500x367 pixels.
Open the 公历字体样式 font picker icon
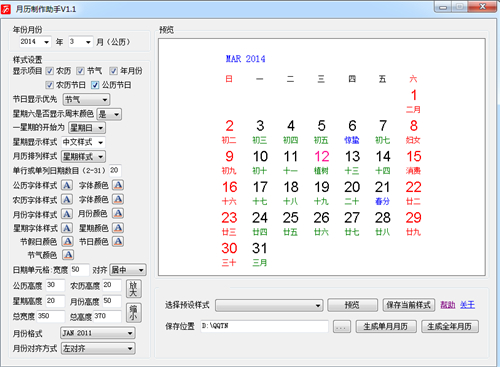(67, 185)
